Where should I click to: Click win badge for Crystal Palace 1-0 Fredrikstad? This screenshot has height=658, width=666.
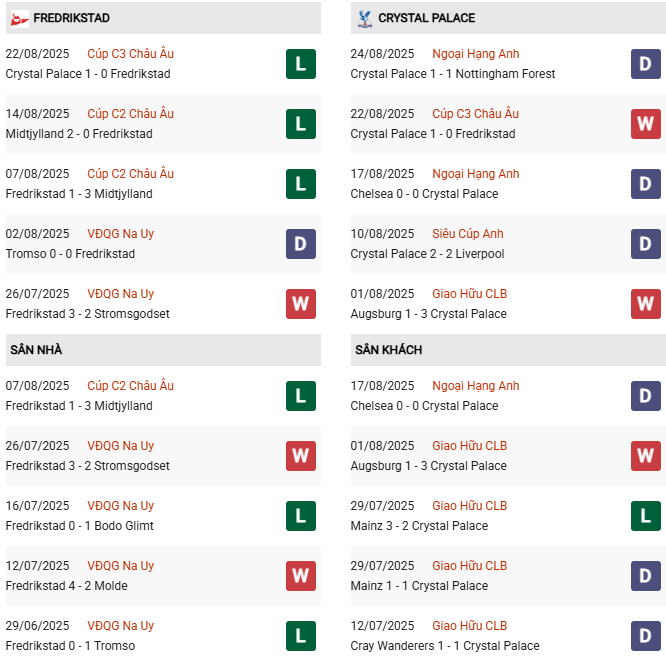(645, 124)
